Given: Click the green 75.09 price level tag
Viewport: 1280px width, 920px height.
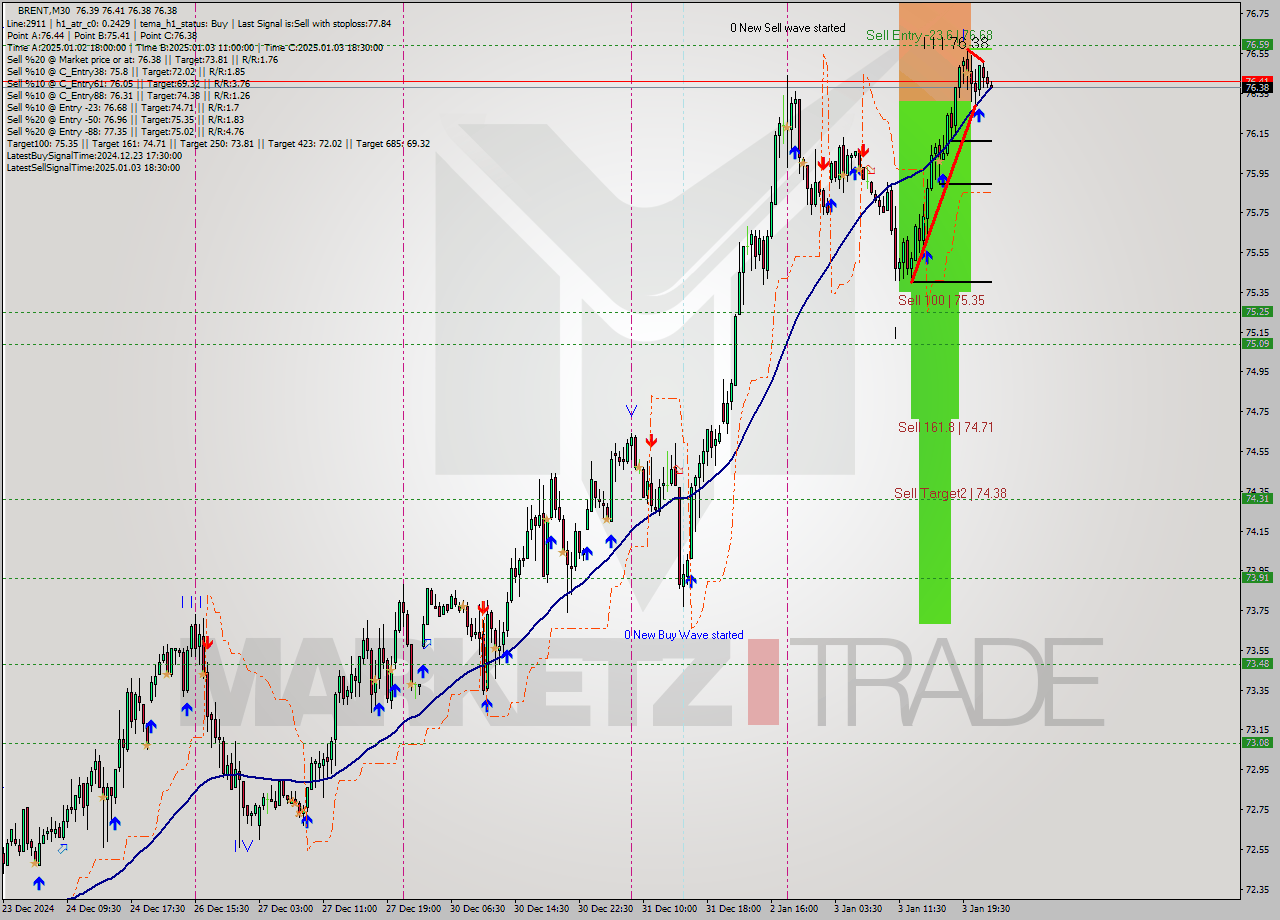Looking at the screenshot, I should (x=1257, y=344).
